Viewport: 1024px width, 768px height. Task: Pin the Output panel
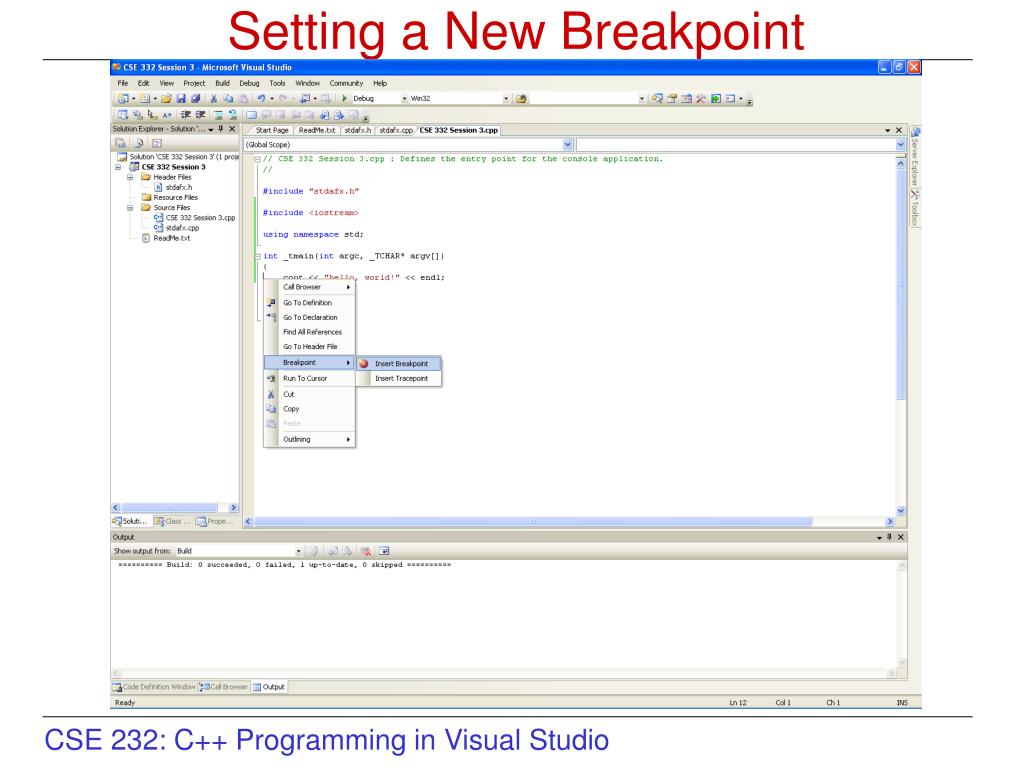tap(889, 537)
